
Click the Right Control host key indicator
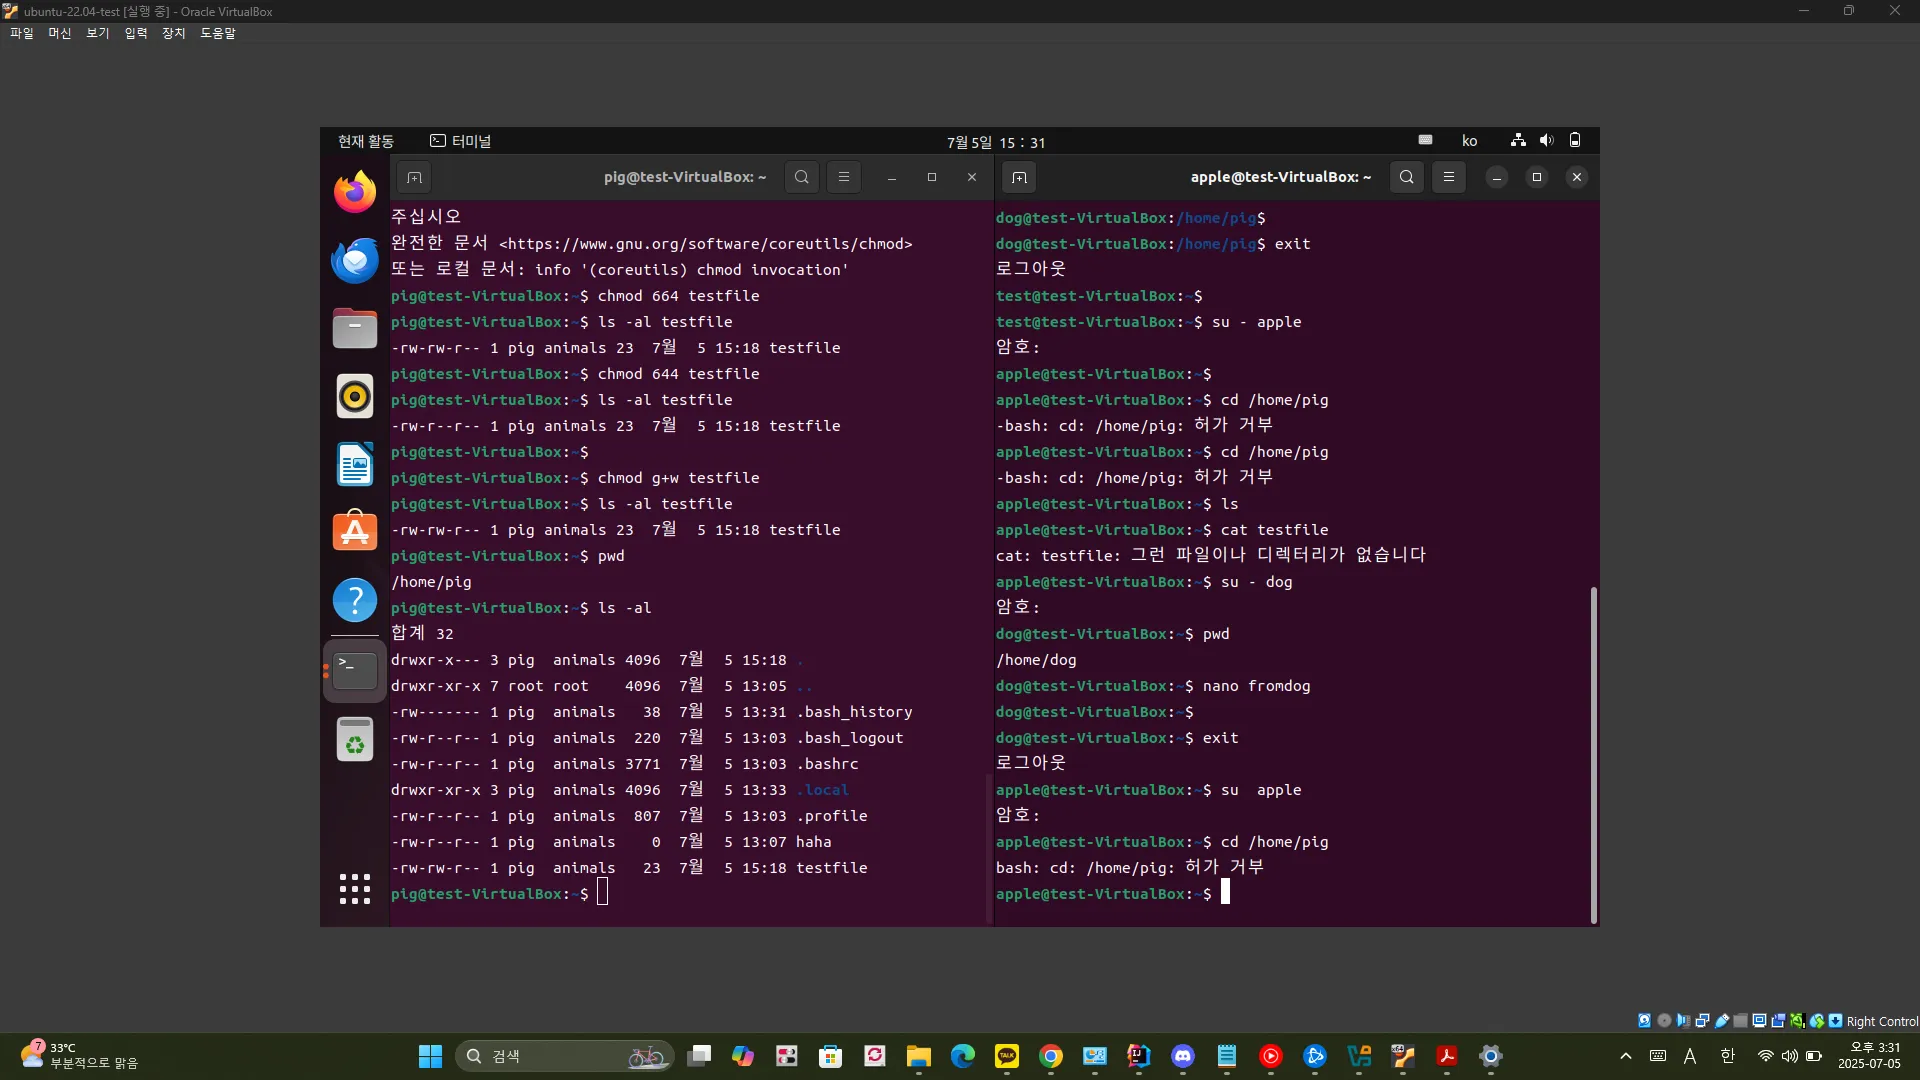(x=1882, y=1021)
